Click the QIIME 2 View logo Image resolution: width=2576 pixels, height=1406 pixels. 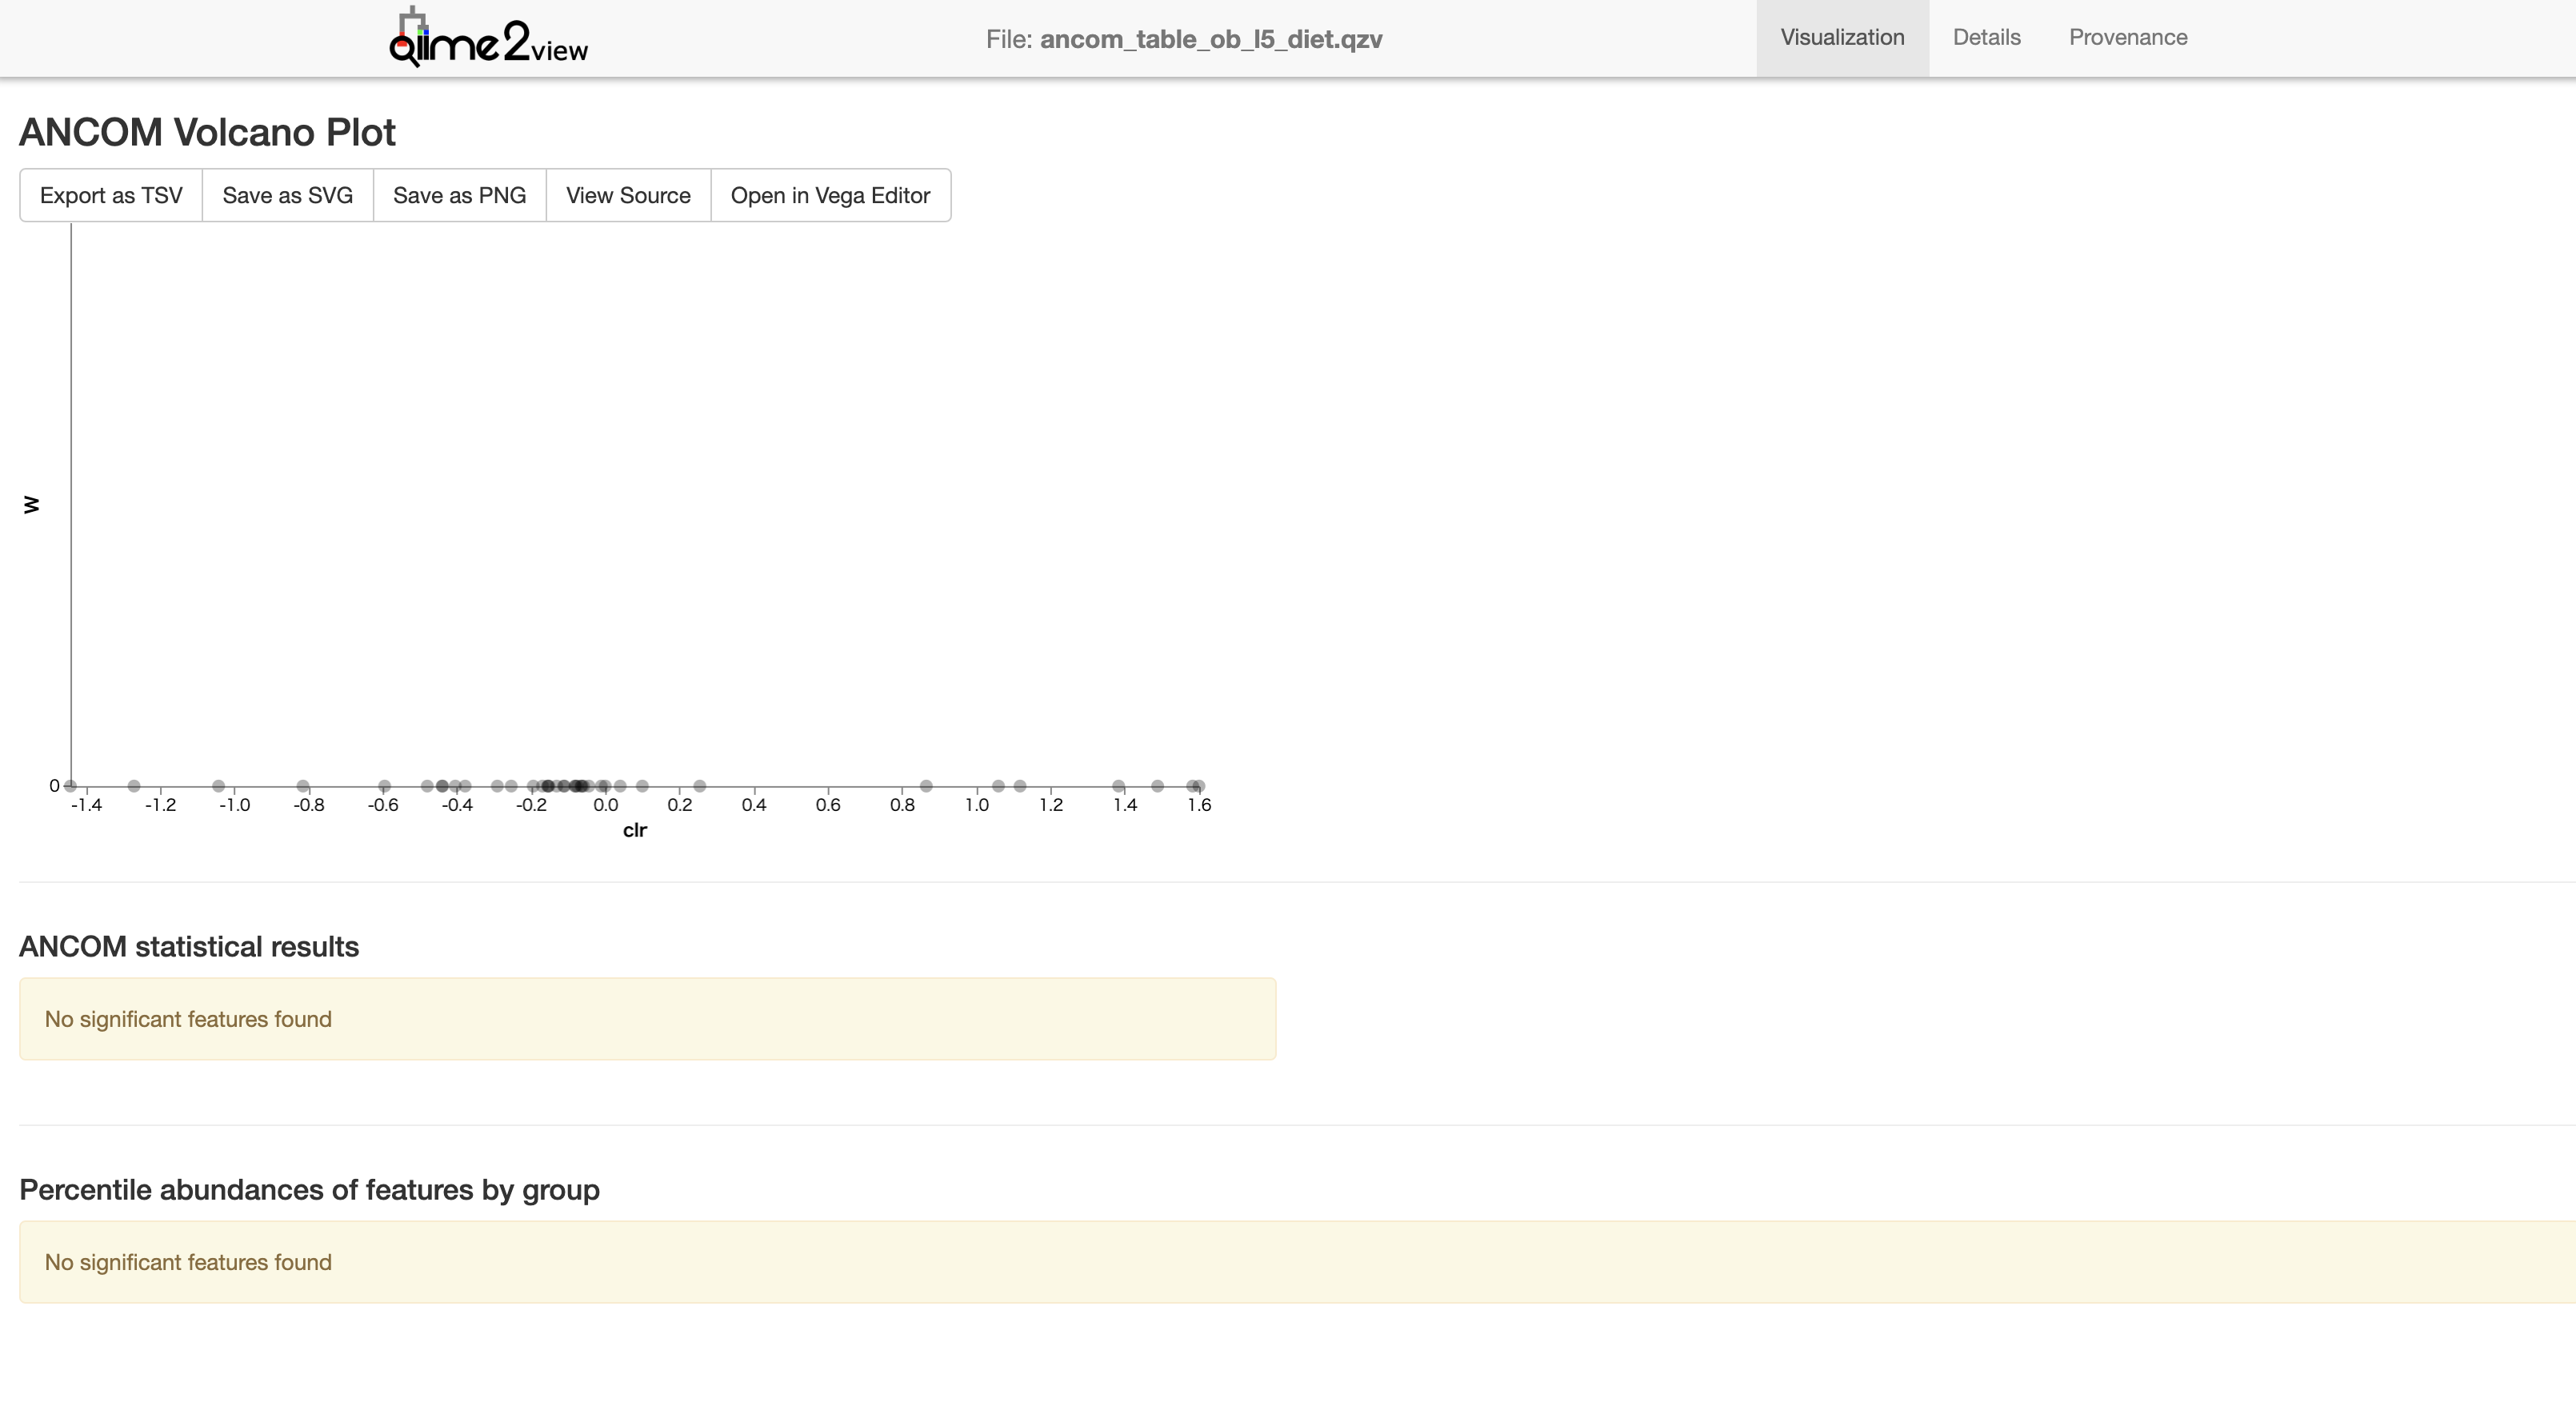488,40
